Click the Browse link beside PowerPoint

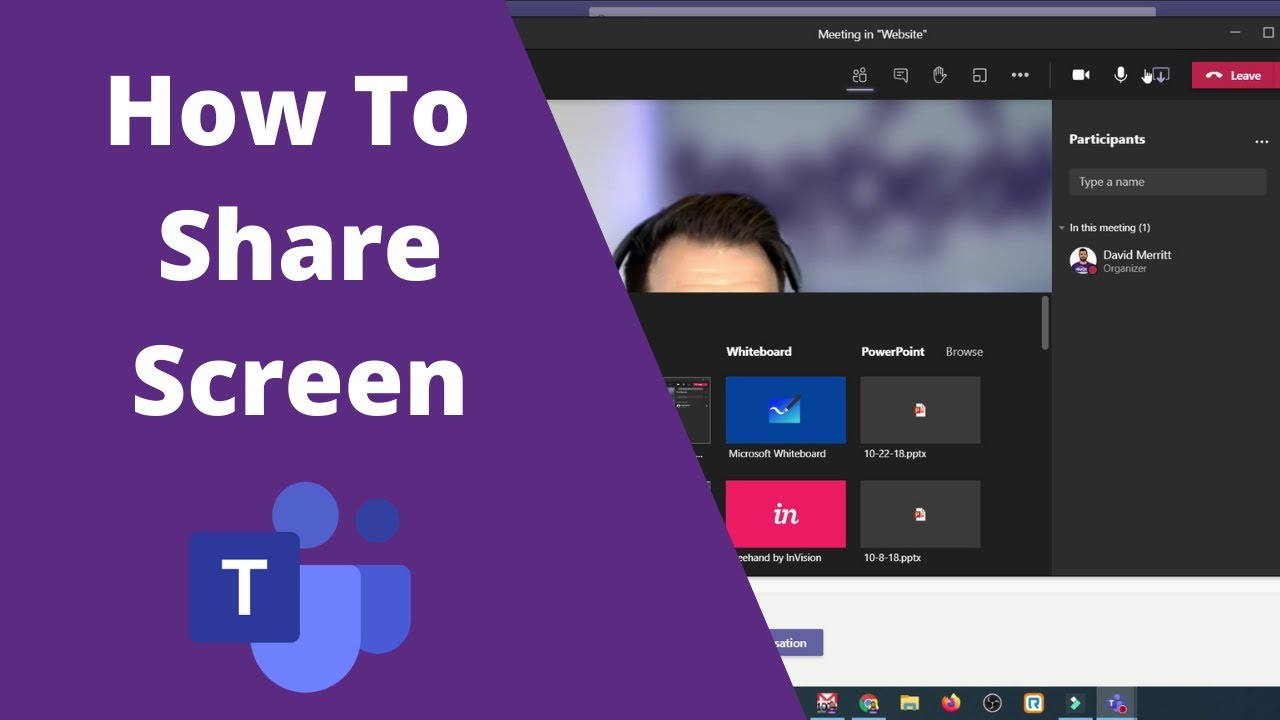tap(964, 352)
